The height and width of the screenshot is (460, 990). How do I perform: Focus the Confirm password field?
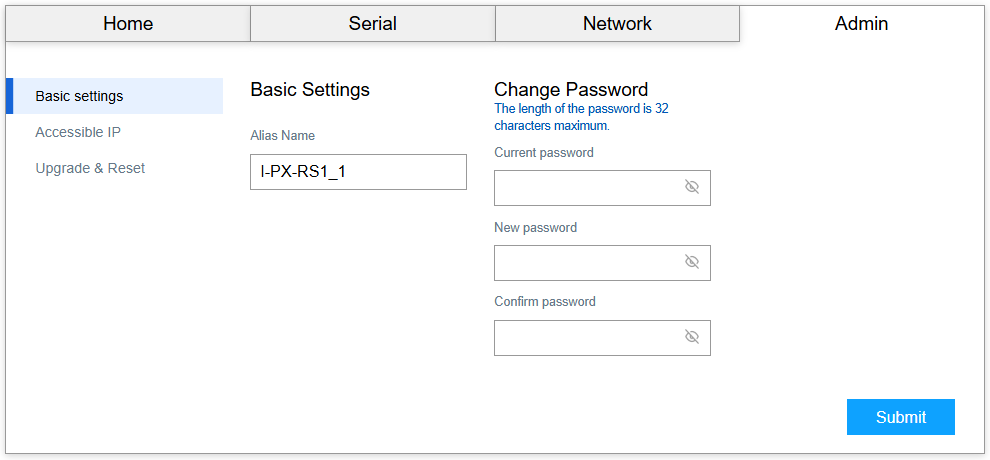point(586,338)
